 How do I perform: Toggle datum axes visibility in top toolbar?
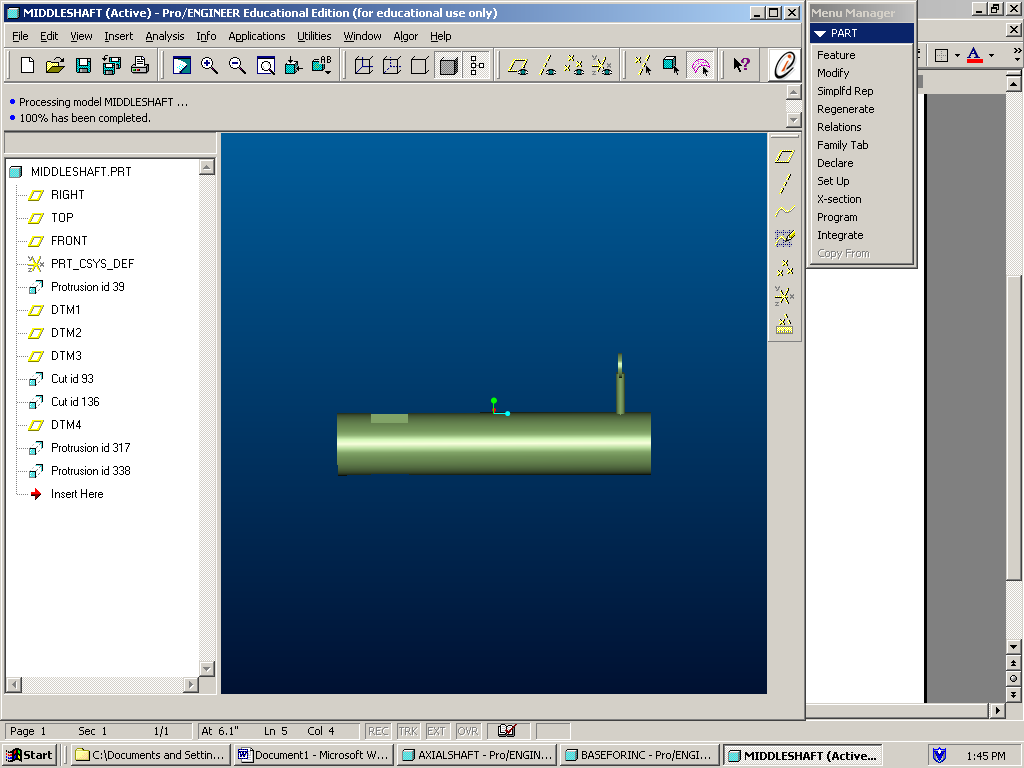(547, 65)
